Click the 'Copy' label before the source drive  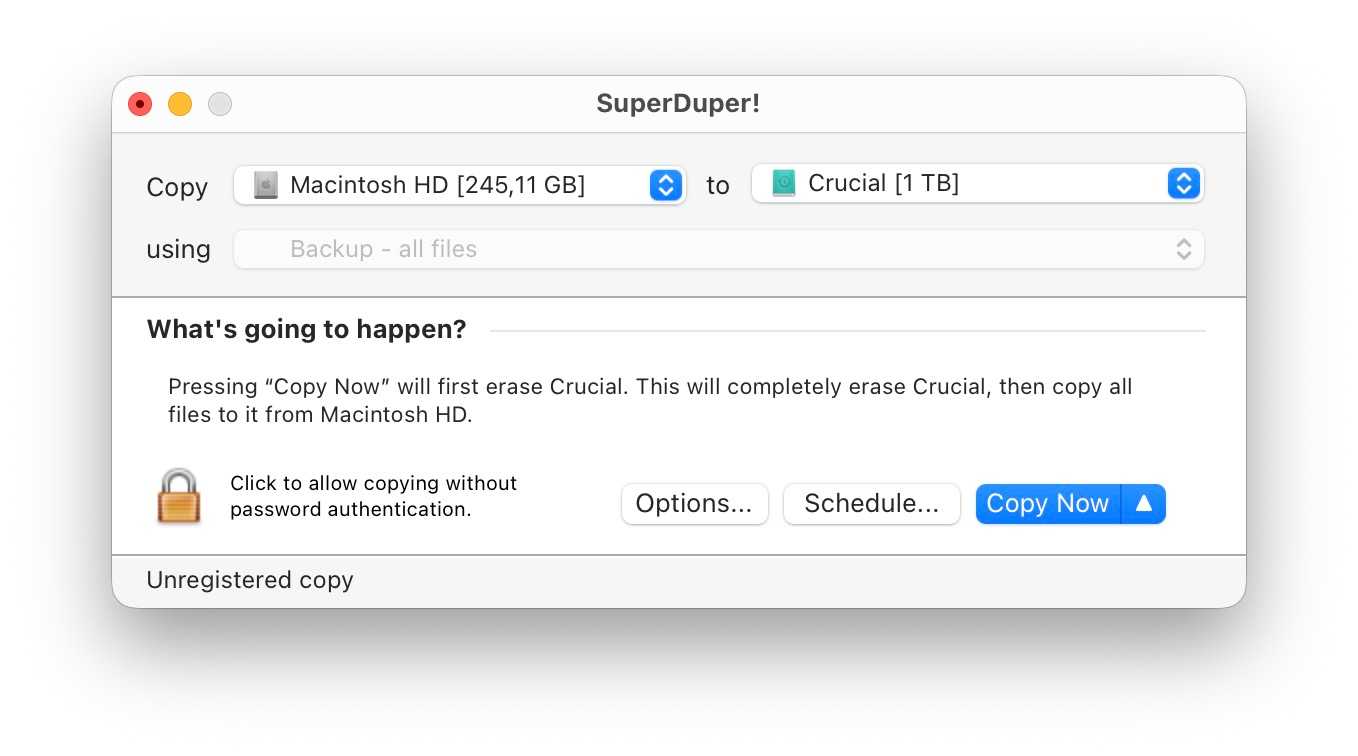177,187
